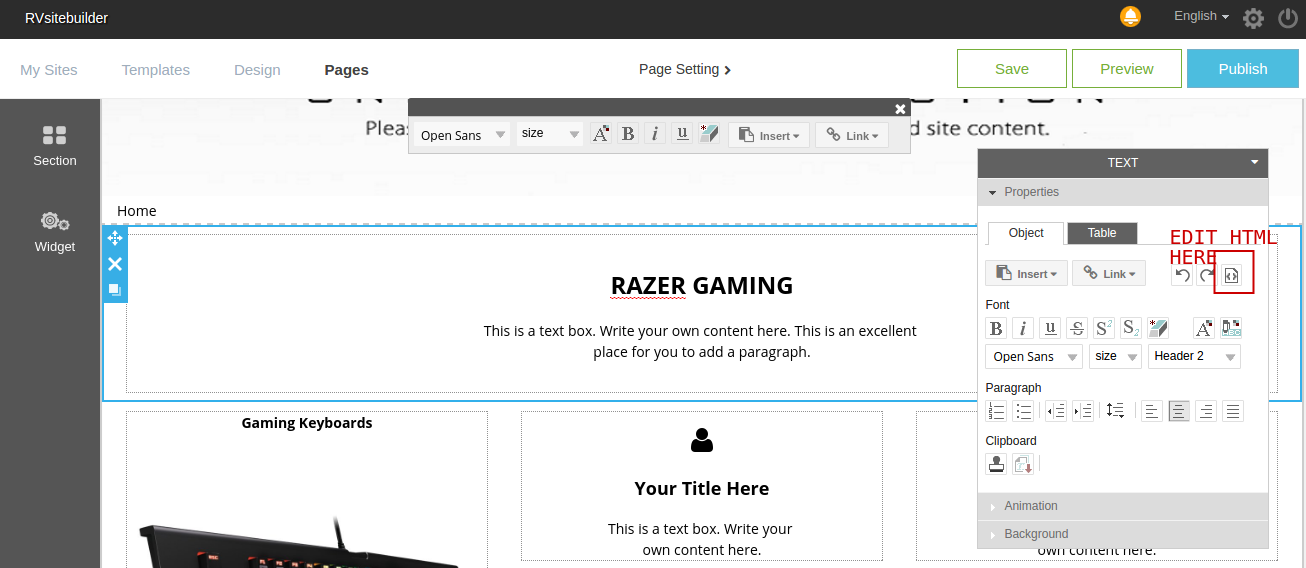Open Open Sans font dropdown in properties panel
The width and height of the screenshot is (1306, 568).
[1034, 357]
